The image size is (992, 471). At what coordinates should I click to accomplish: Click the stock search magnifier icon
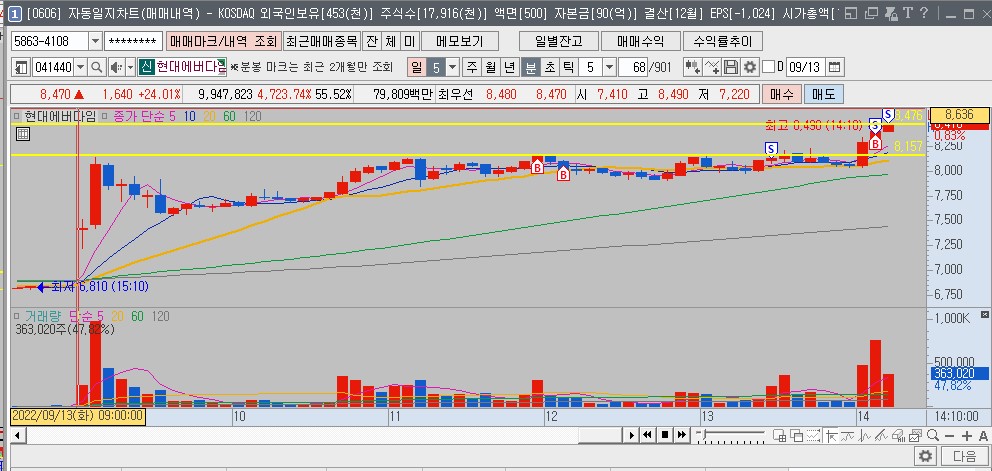coord(97,67)
